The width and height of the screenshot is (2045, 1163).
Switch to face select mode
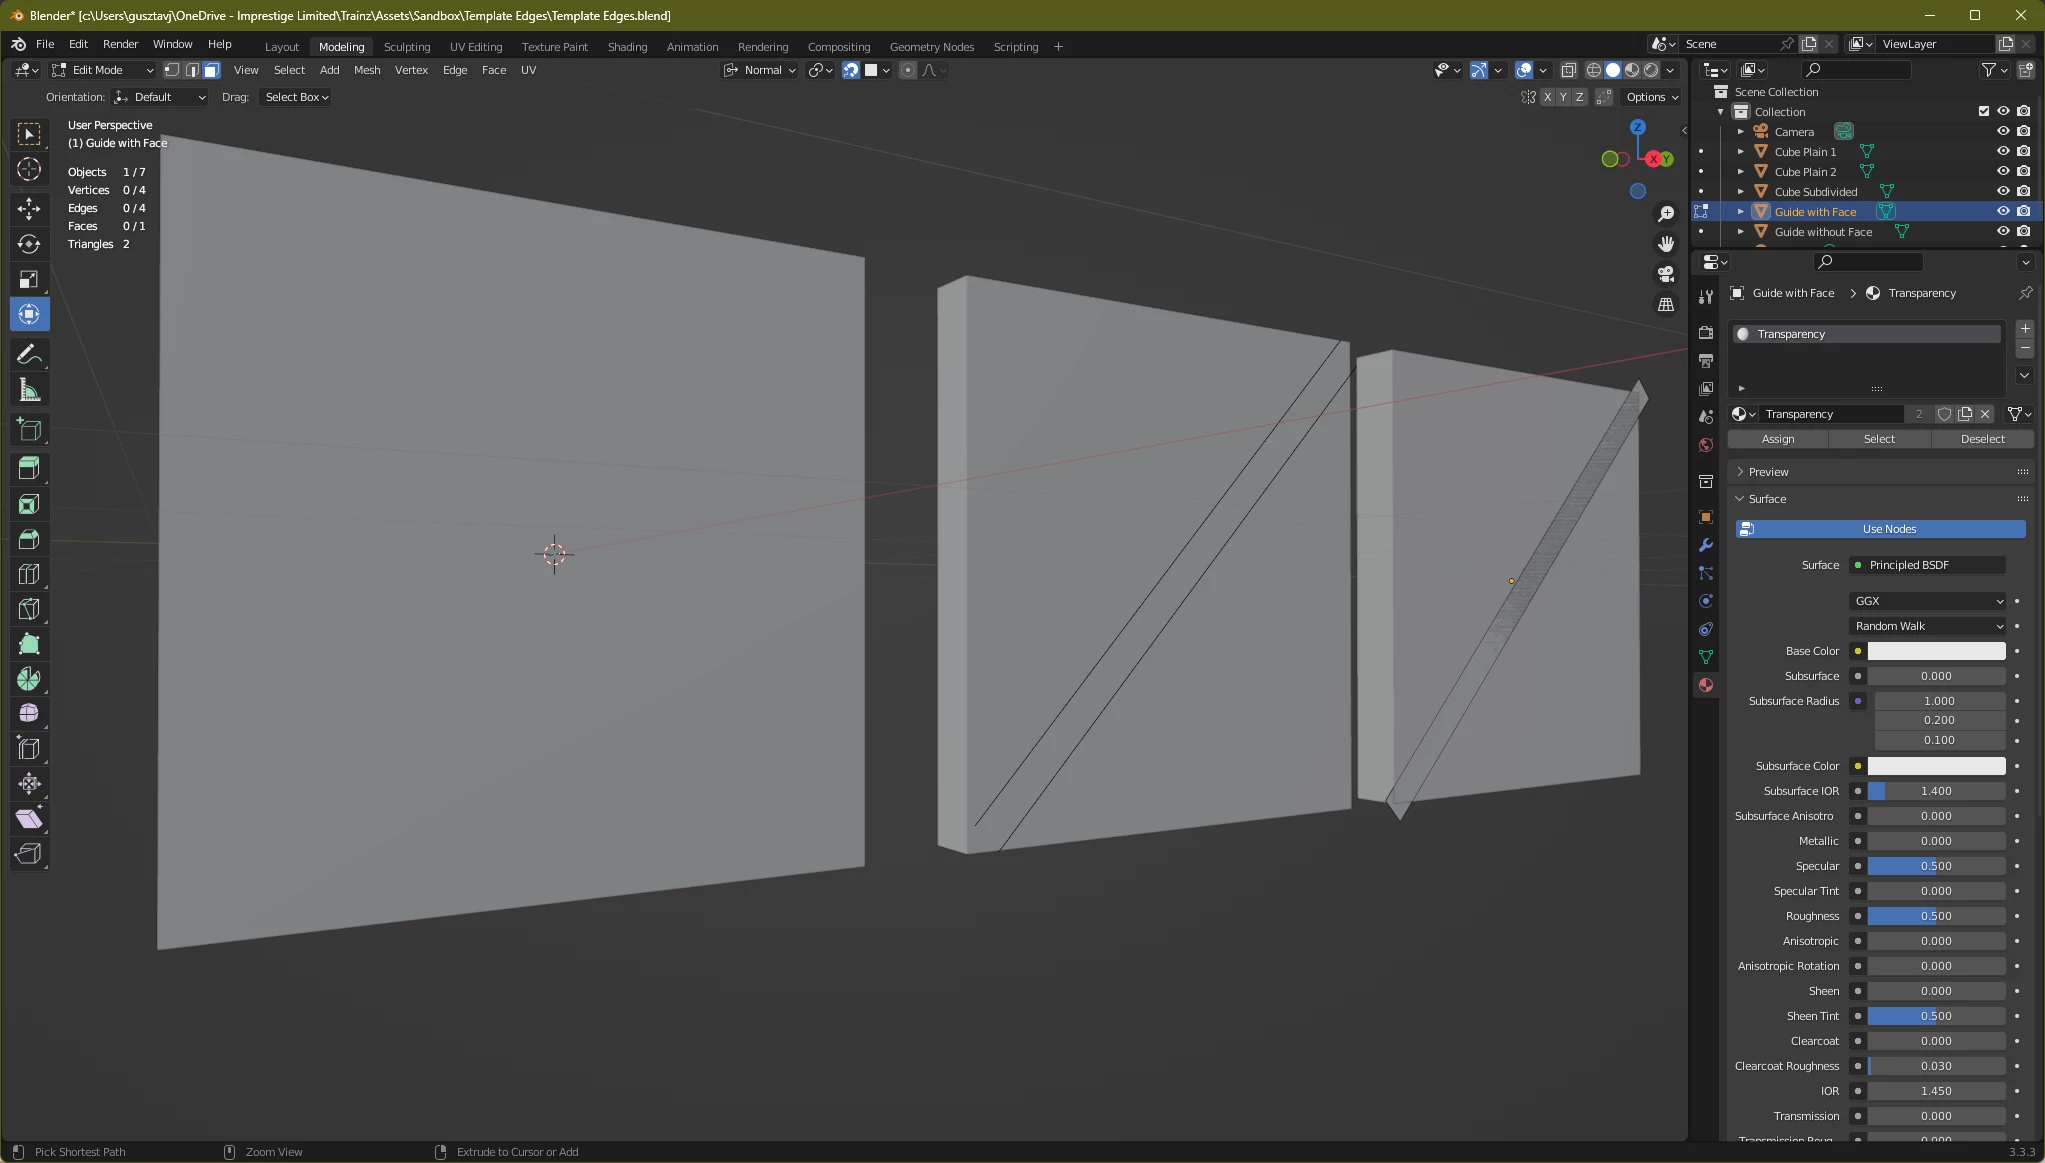(211, 70)
